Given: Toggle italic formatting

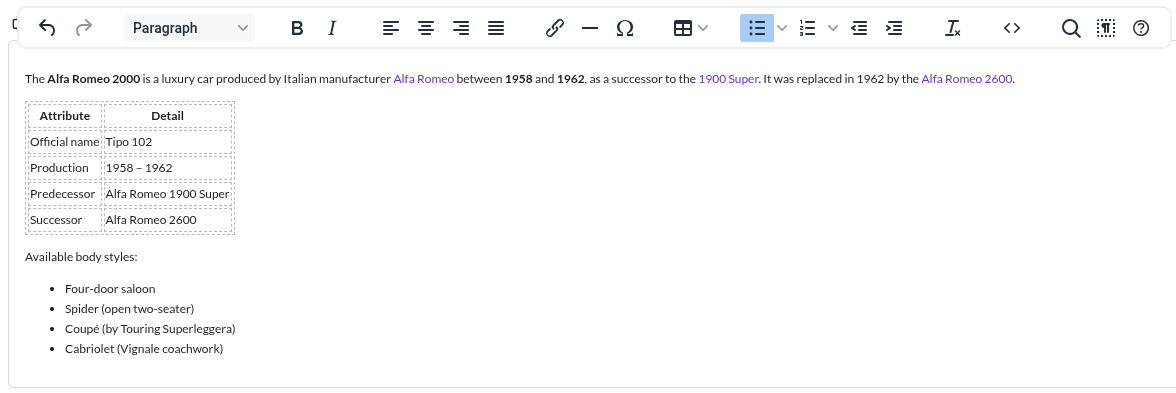Looking at the screenshot, I should (332, 28).
